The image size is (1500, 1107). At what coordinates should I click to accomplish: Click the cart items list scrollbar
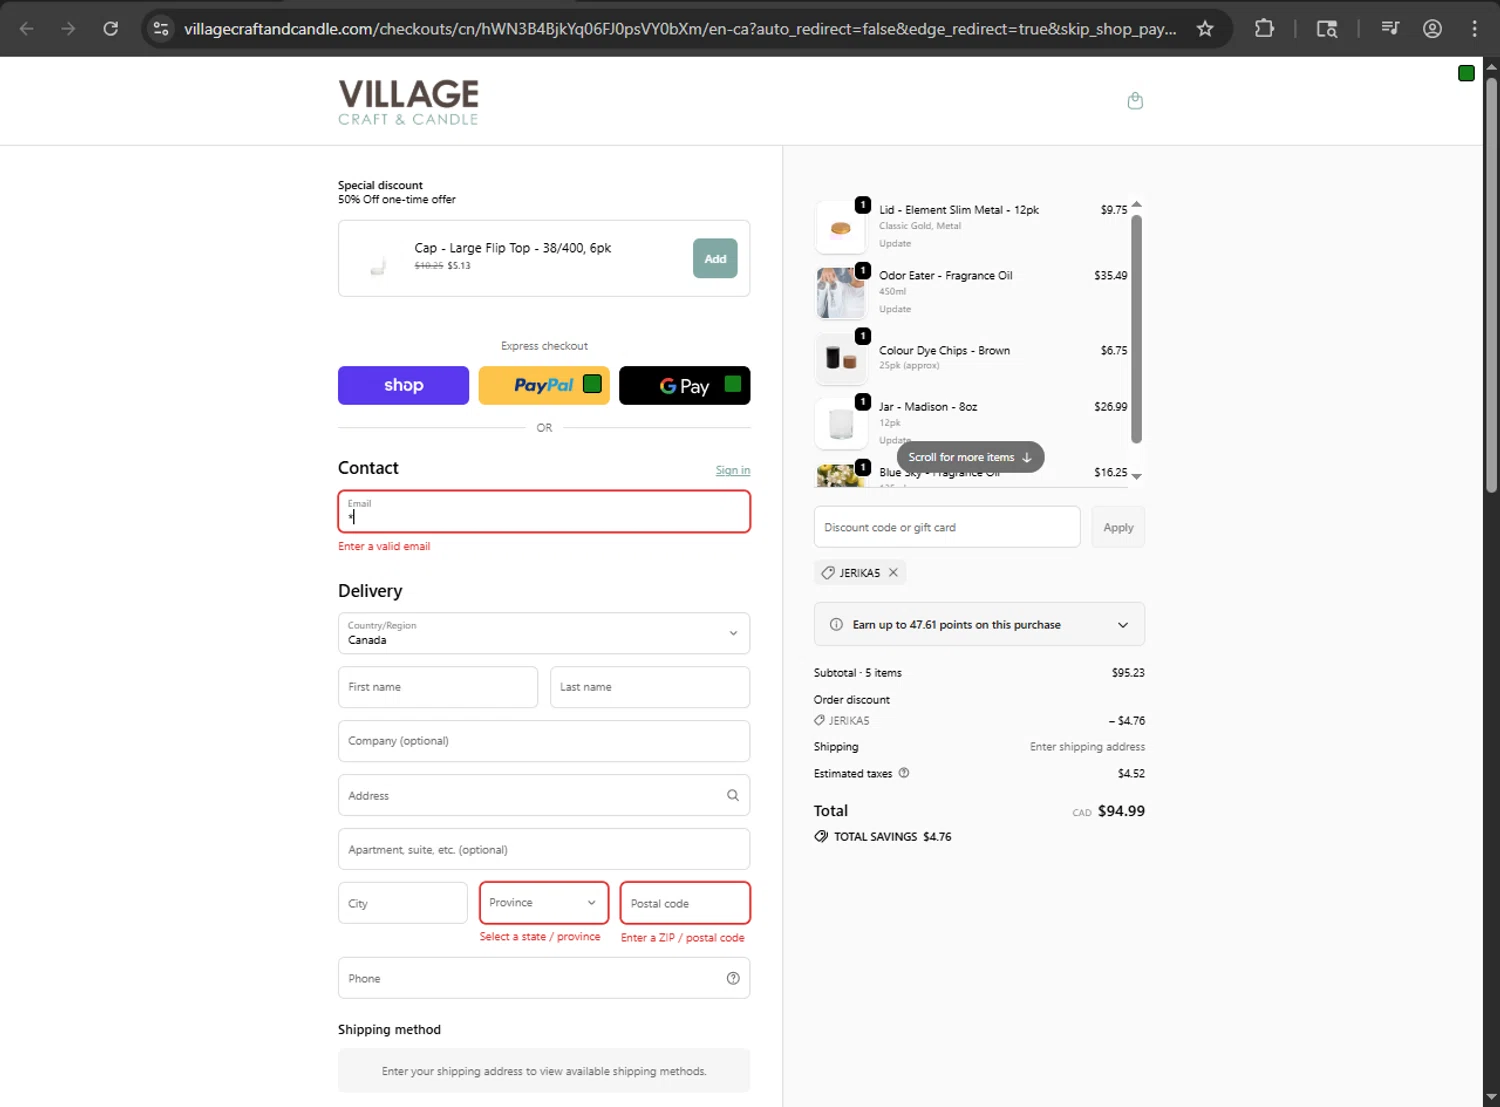click(1136, 330)
